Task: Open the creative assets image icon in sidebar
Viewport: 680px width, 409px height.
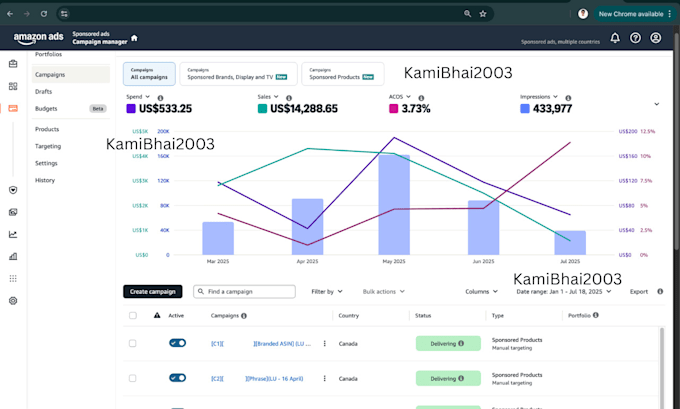Action: tap(13, 212)
